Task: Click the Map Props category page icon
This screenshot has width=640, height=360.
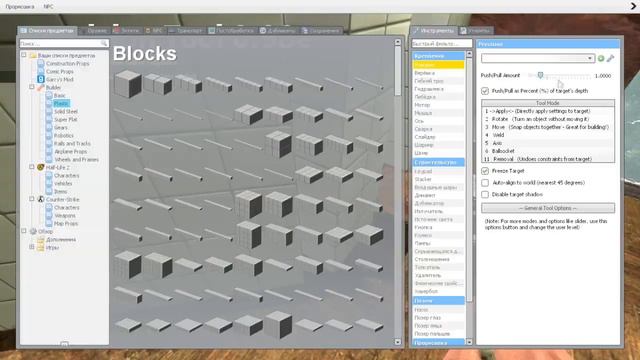Action: click(x=49, y=223)
